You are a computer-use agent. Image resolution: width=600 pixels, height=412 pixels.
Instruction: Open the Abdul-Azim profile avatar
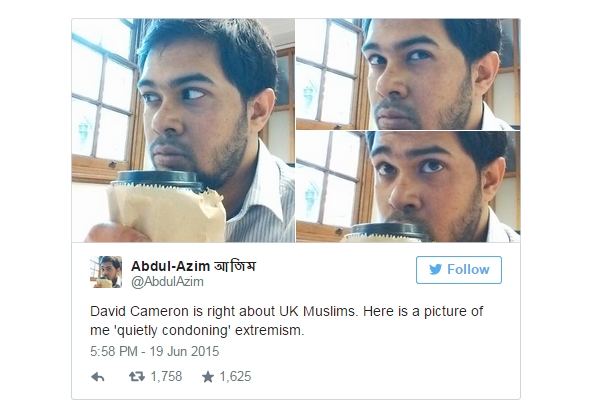(x=106, y=272)
